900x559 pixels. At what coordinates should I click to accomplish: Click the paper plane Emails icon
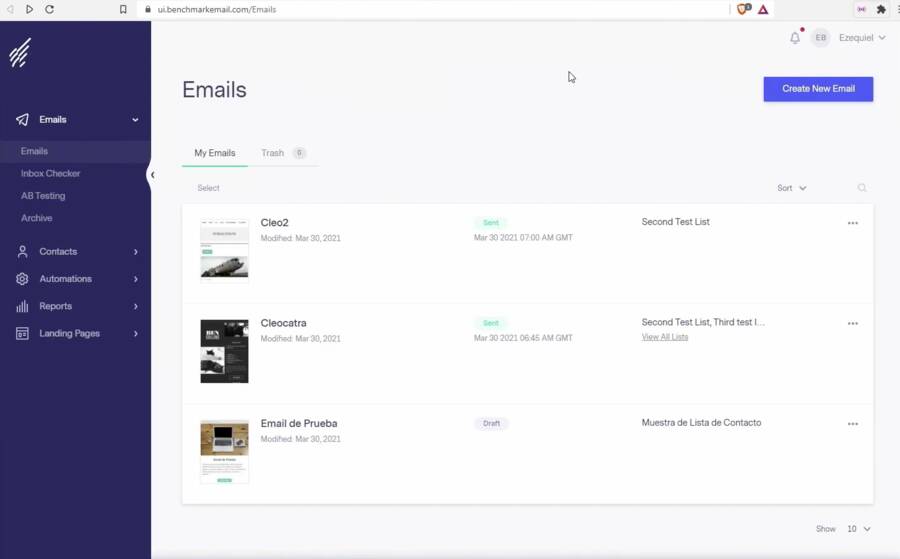click(22, 119)
